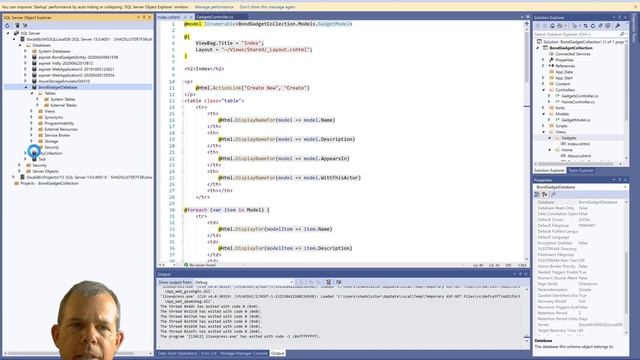Clear all output with the clear icon

click(328, 282)
